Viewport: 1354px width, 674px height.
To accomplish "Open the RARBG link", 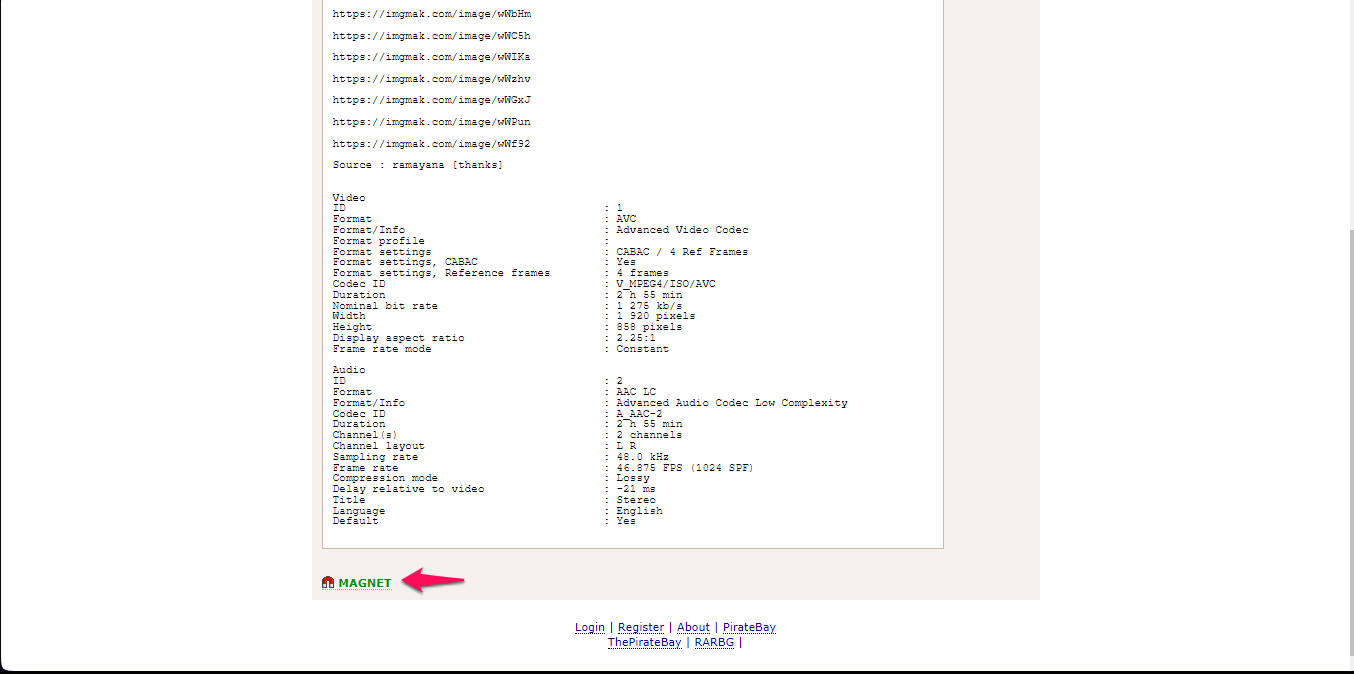I will click(714, 643).
